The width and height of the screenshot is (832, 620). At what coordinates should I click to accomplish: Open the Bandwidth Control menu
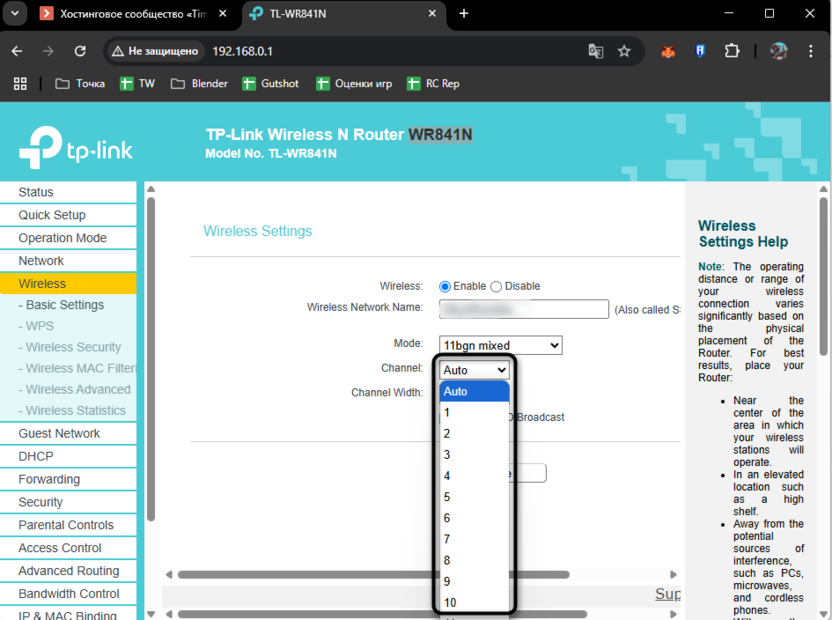pos(68,593)
